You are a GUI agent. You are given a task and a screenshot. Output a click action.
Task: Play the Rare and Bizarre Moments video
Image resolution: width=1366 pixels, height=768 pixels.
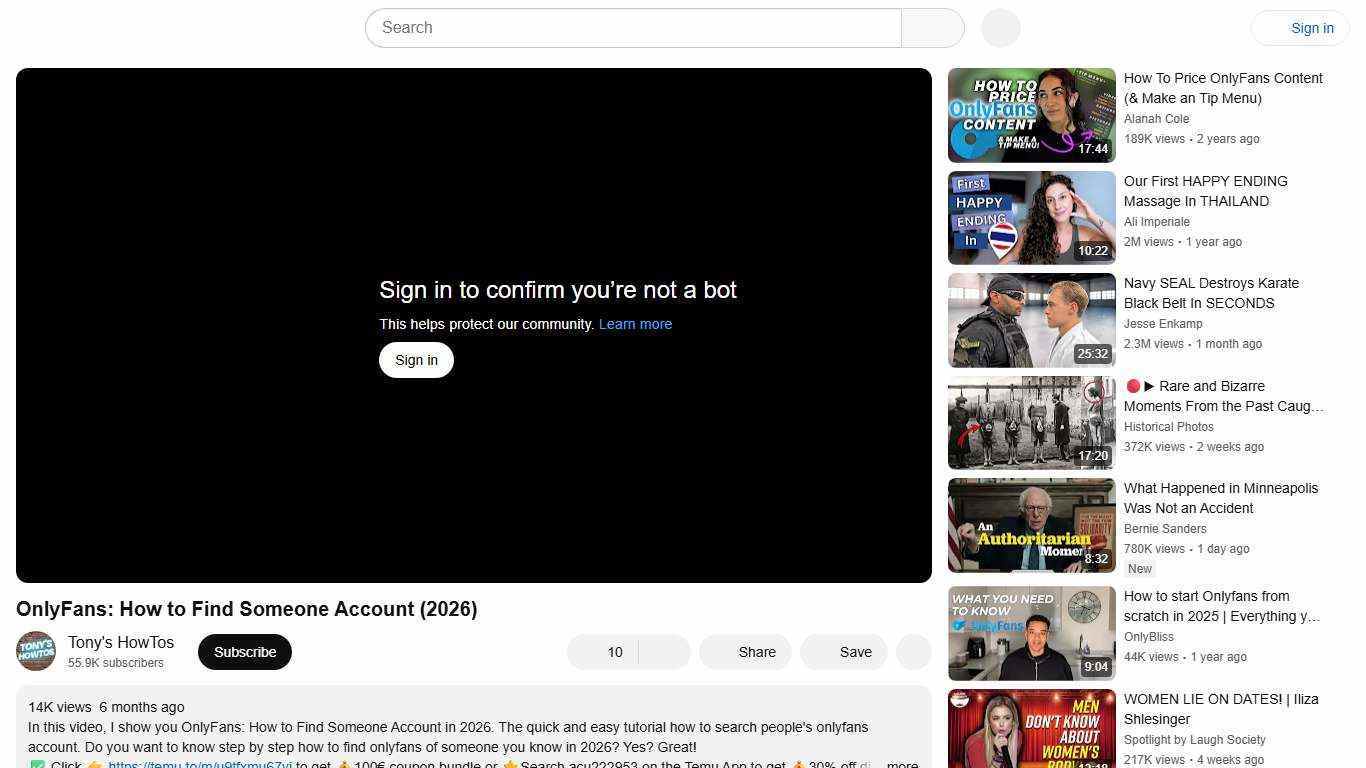pyautogui.click(x=1031, y=422)
